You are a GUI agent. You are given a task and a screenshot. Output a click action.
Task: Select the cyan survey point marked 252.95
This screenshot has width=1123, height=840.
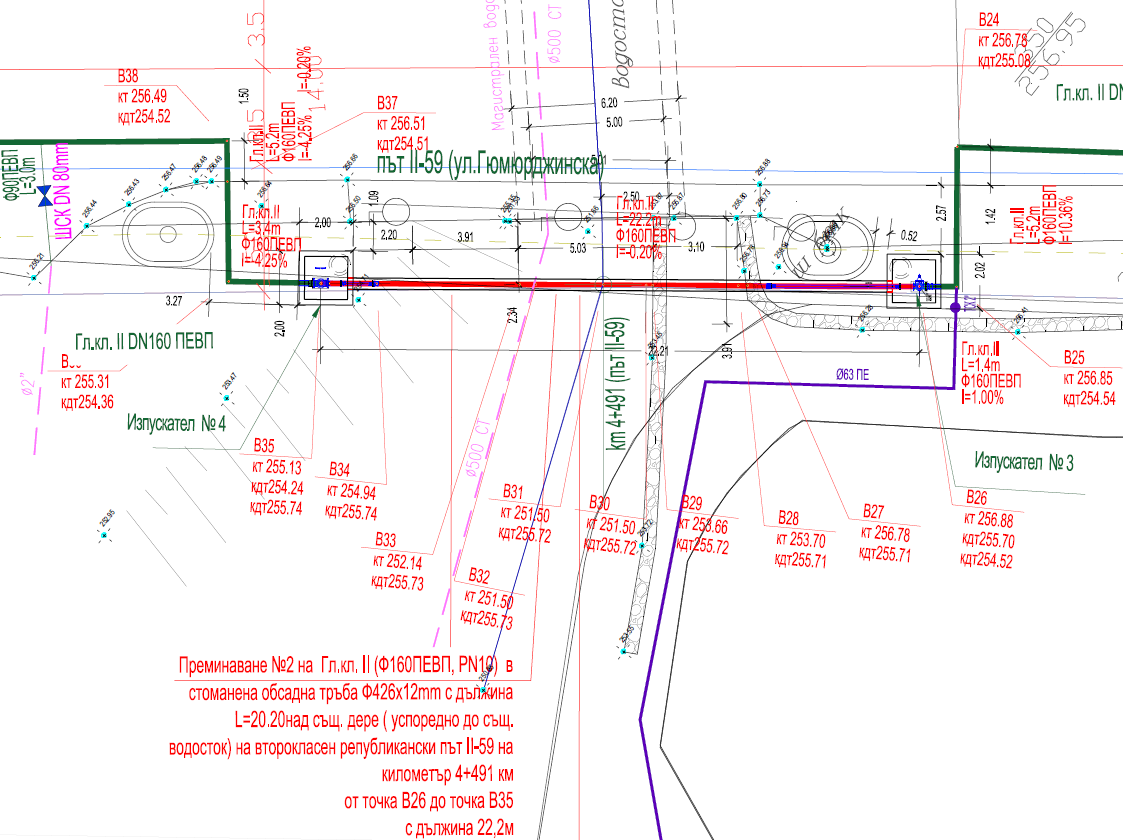[105, 534]
